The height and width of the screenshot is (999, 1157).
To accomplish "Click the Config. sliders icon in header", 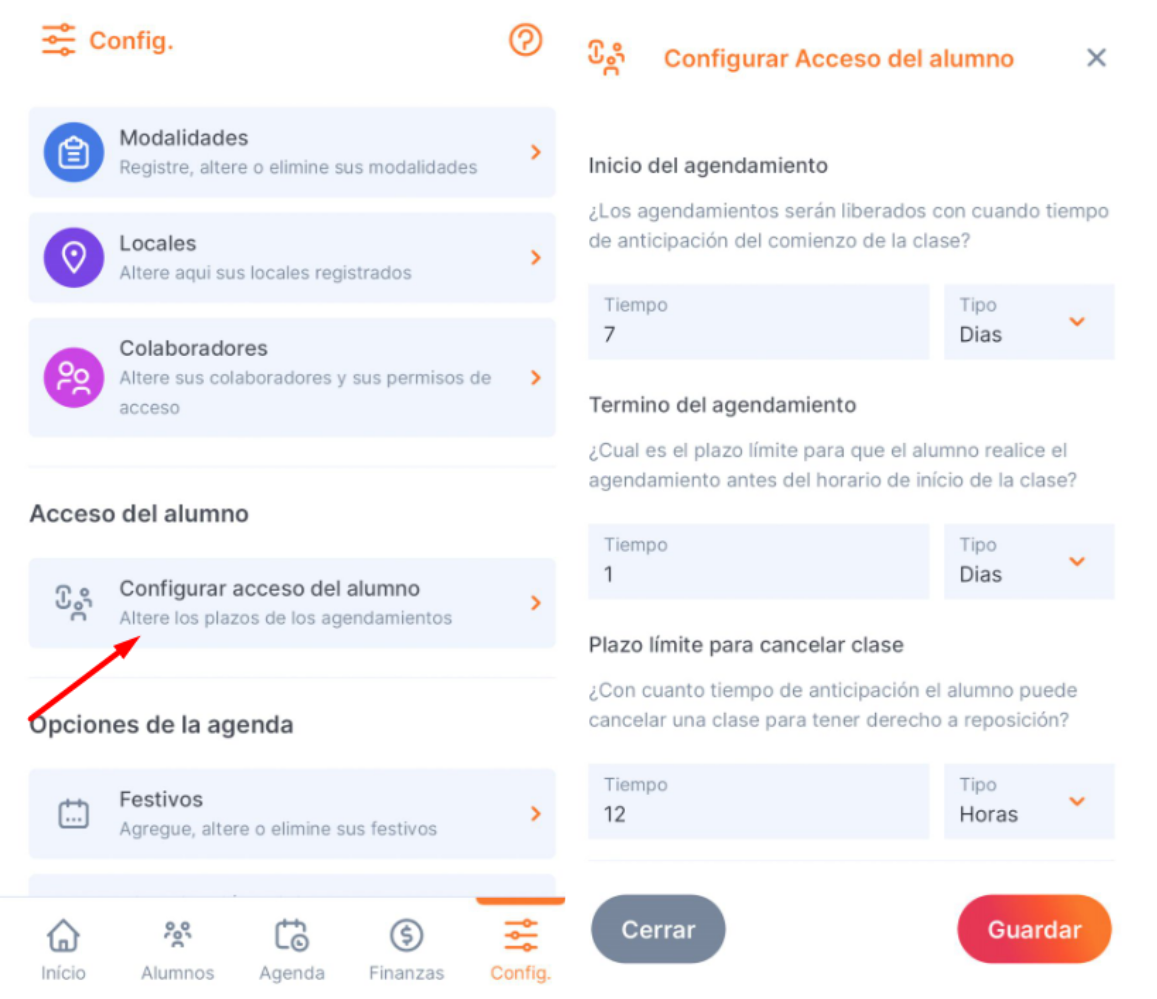I will [58, 40].
